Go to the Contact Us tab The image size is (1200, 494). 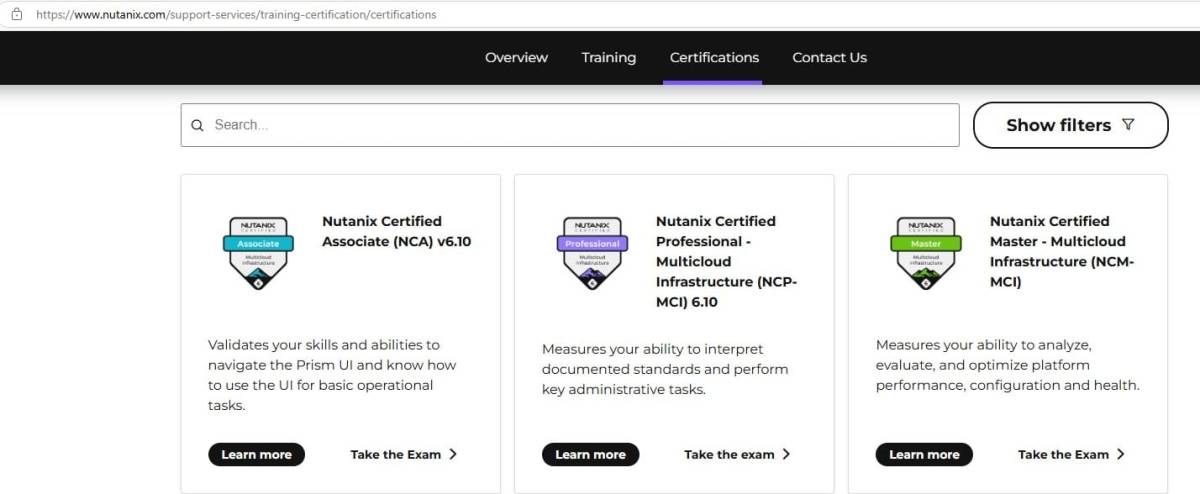(x=829, y=57)
